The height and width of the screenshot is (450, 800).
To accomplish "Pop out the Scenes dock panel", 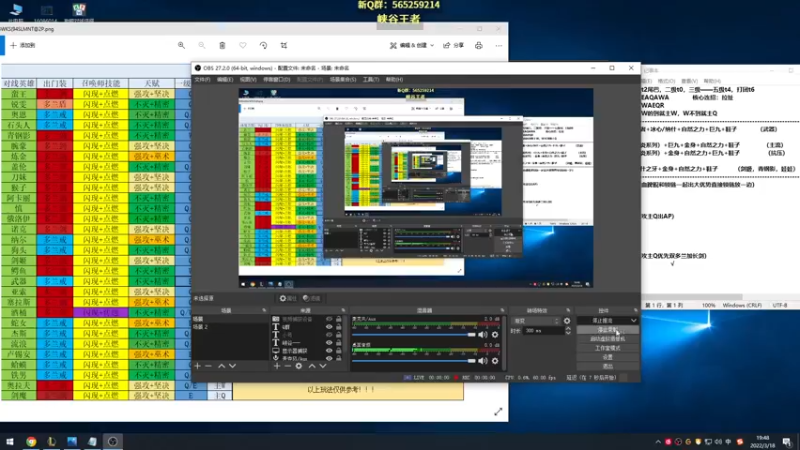I will 264,310.
